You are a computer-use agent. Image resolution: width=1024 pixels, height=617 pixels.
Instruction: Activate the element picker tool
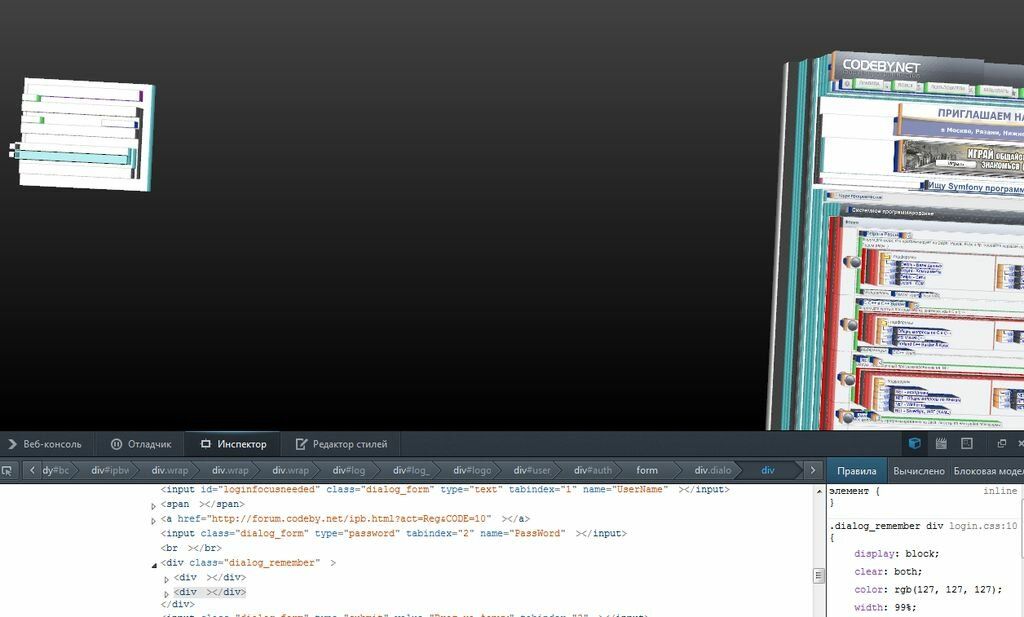tap(8, 470)
